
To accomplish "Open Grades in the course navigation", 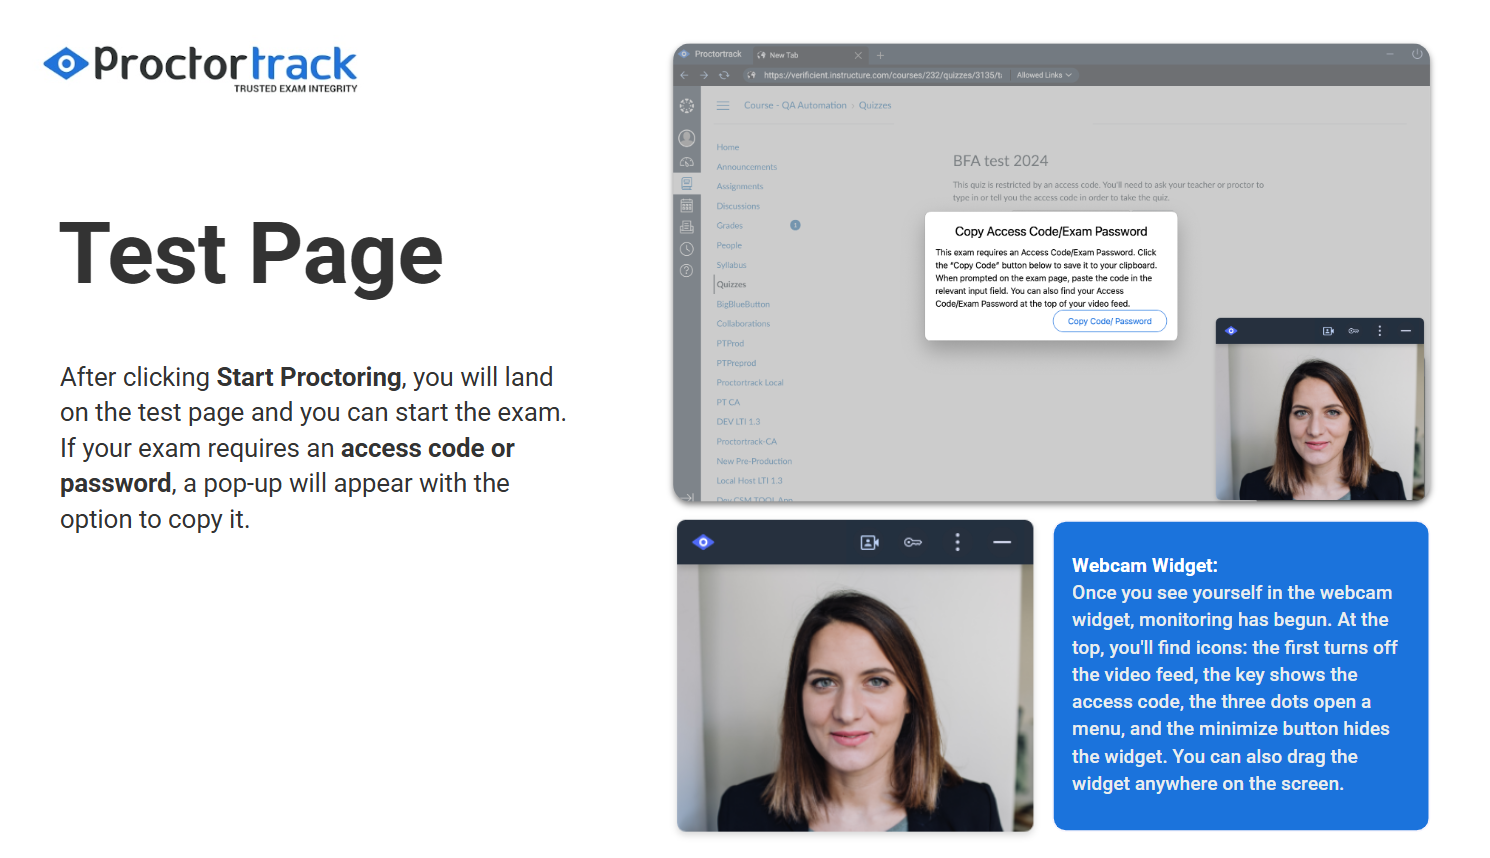I will coord(730,225).
